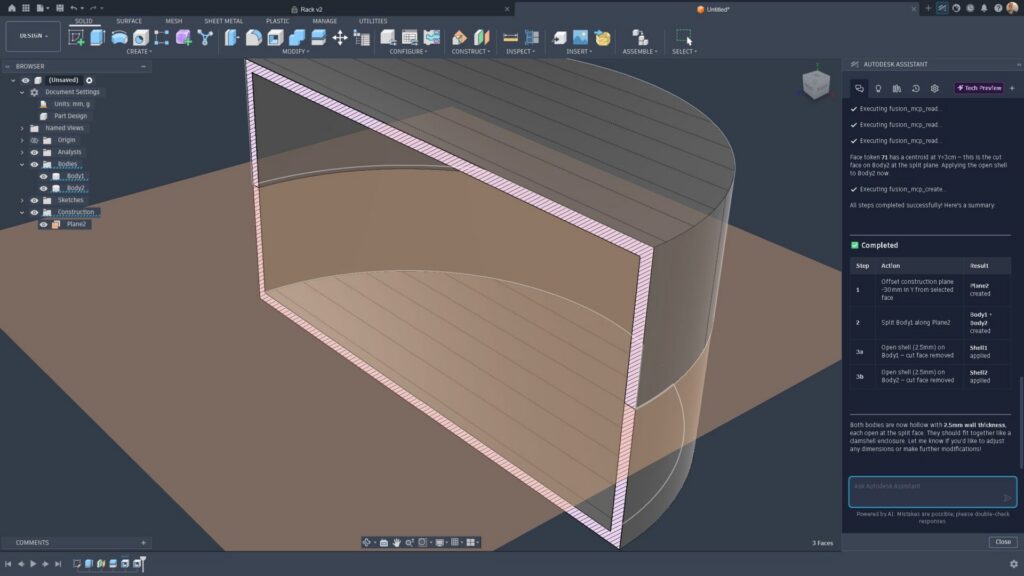The height and width of the screenshot is (576, 1024).
Task: Expand the Named Views folder
Action: [x=22, y=128]
